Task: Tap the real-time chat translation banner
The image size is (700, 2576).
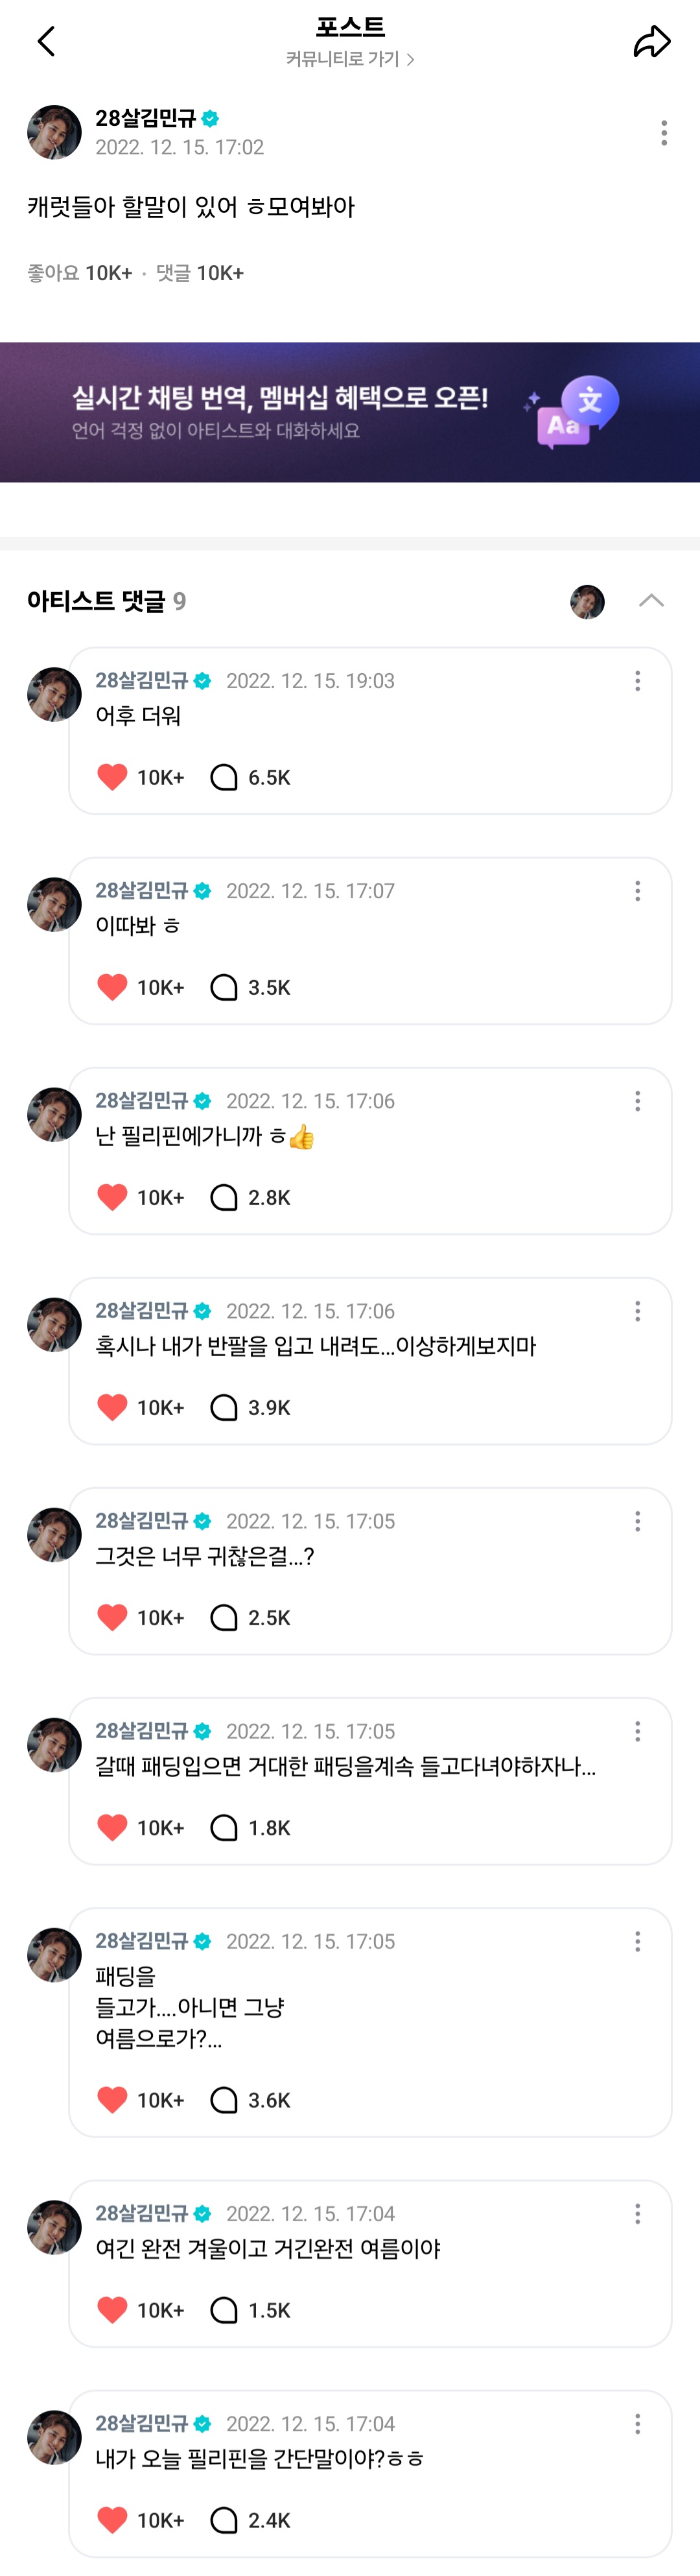Action: (x=350, y=412)
